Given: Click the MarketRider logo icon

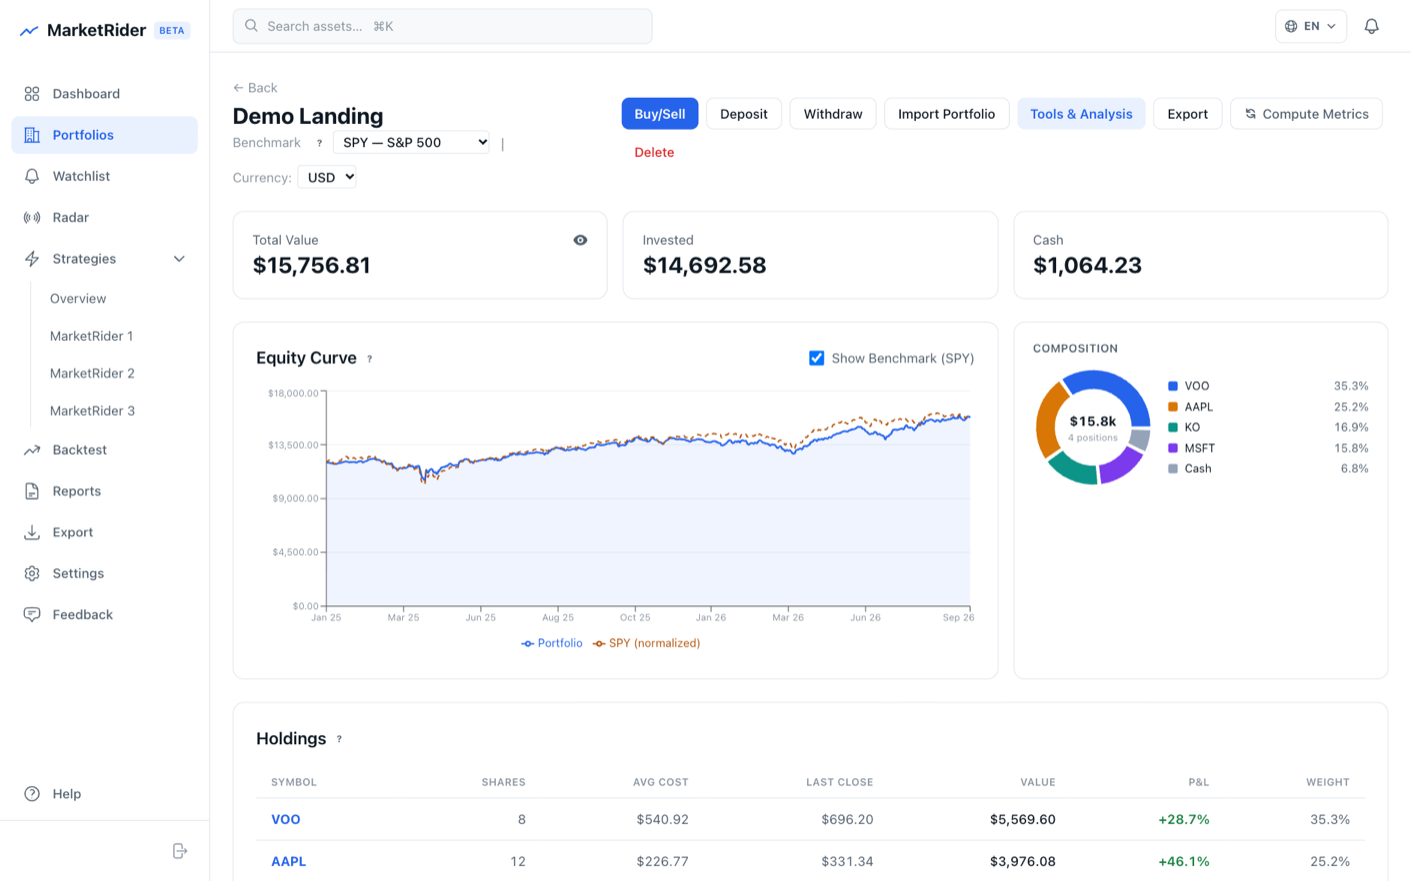Looking at the screenshot, I should click(x=29, y=31).
